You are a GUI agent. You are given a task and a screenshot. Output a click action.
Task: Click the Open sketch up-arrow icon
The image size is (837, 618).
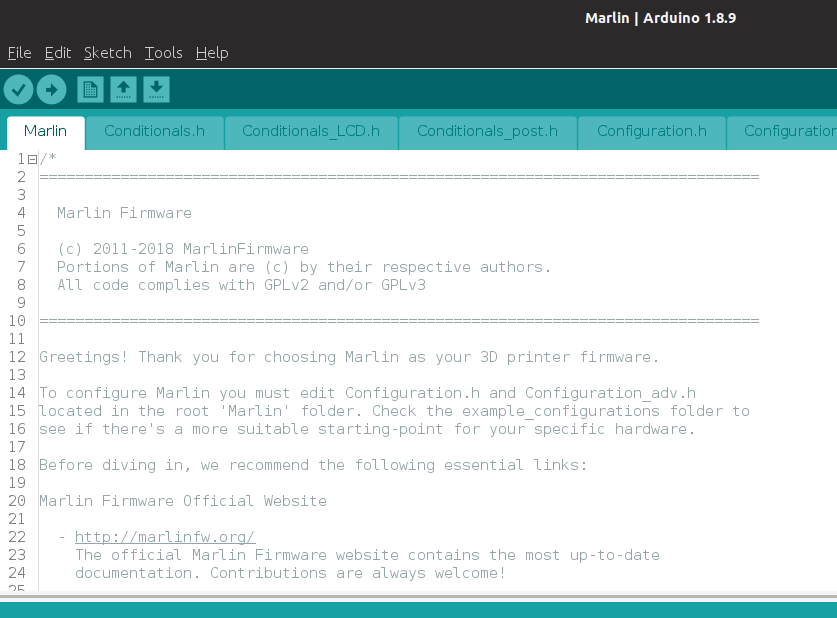tap(123, 90)
